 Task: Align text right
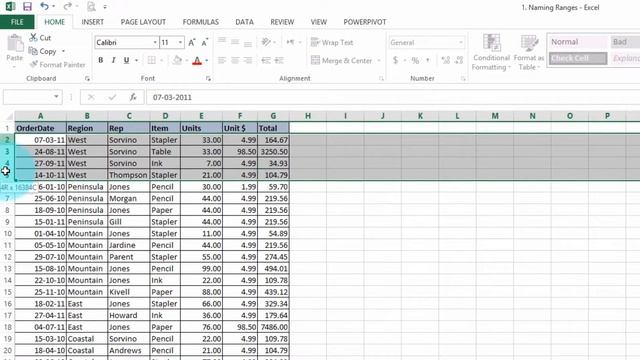(248, 60)
